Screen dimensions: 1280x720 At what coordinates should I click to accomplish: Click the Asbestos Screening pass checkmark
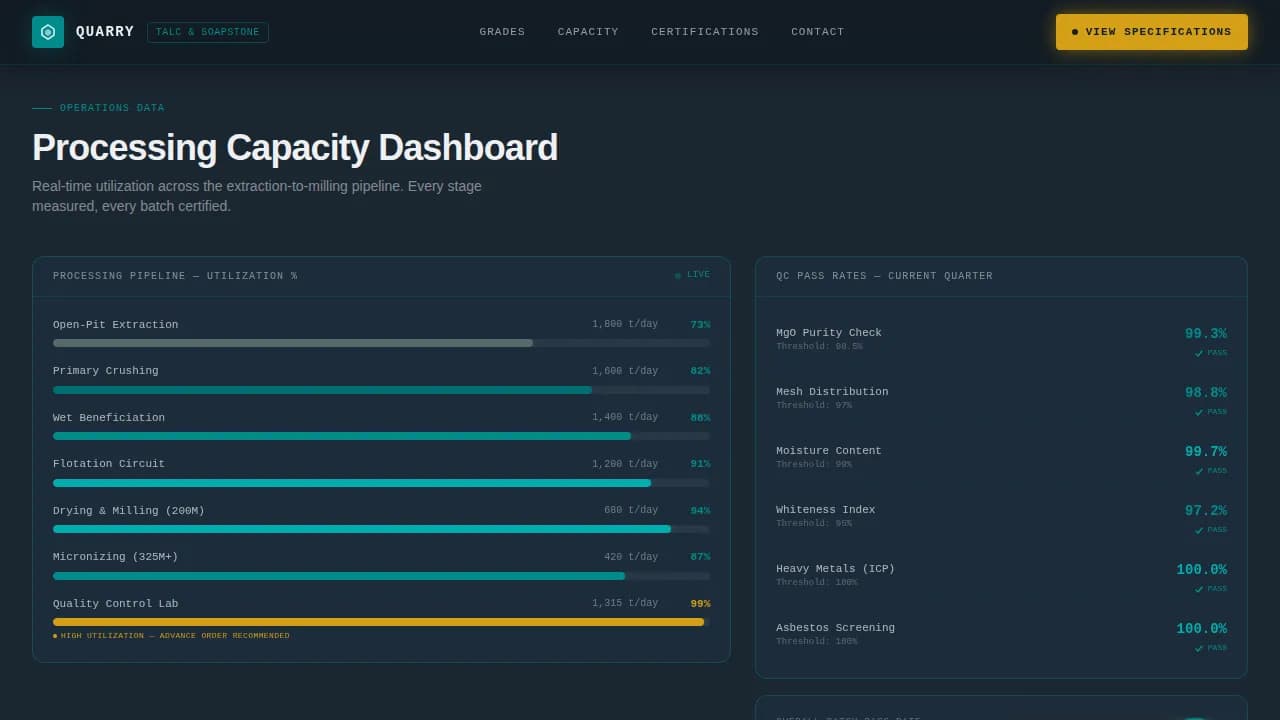[1199, 648]
